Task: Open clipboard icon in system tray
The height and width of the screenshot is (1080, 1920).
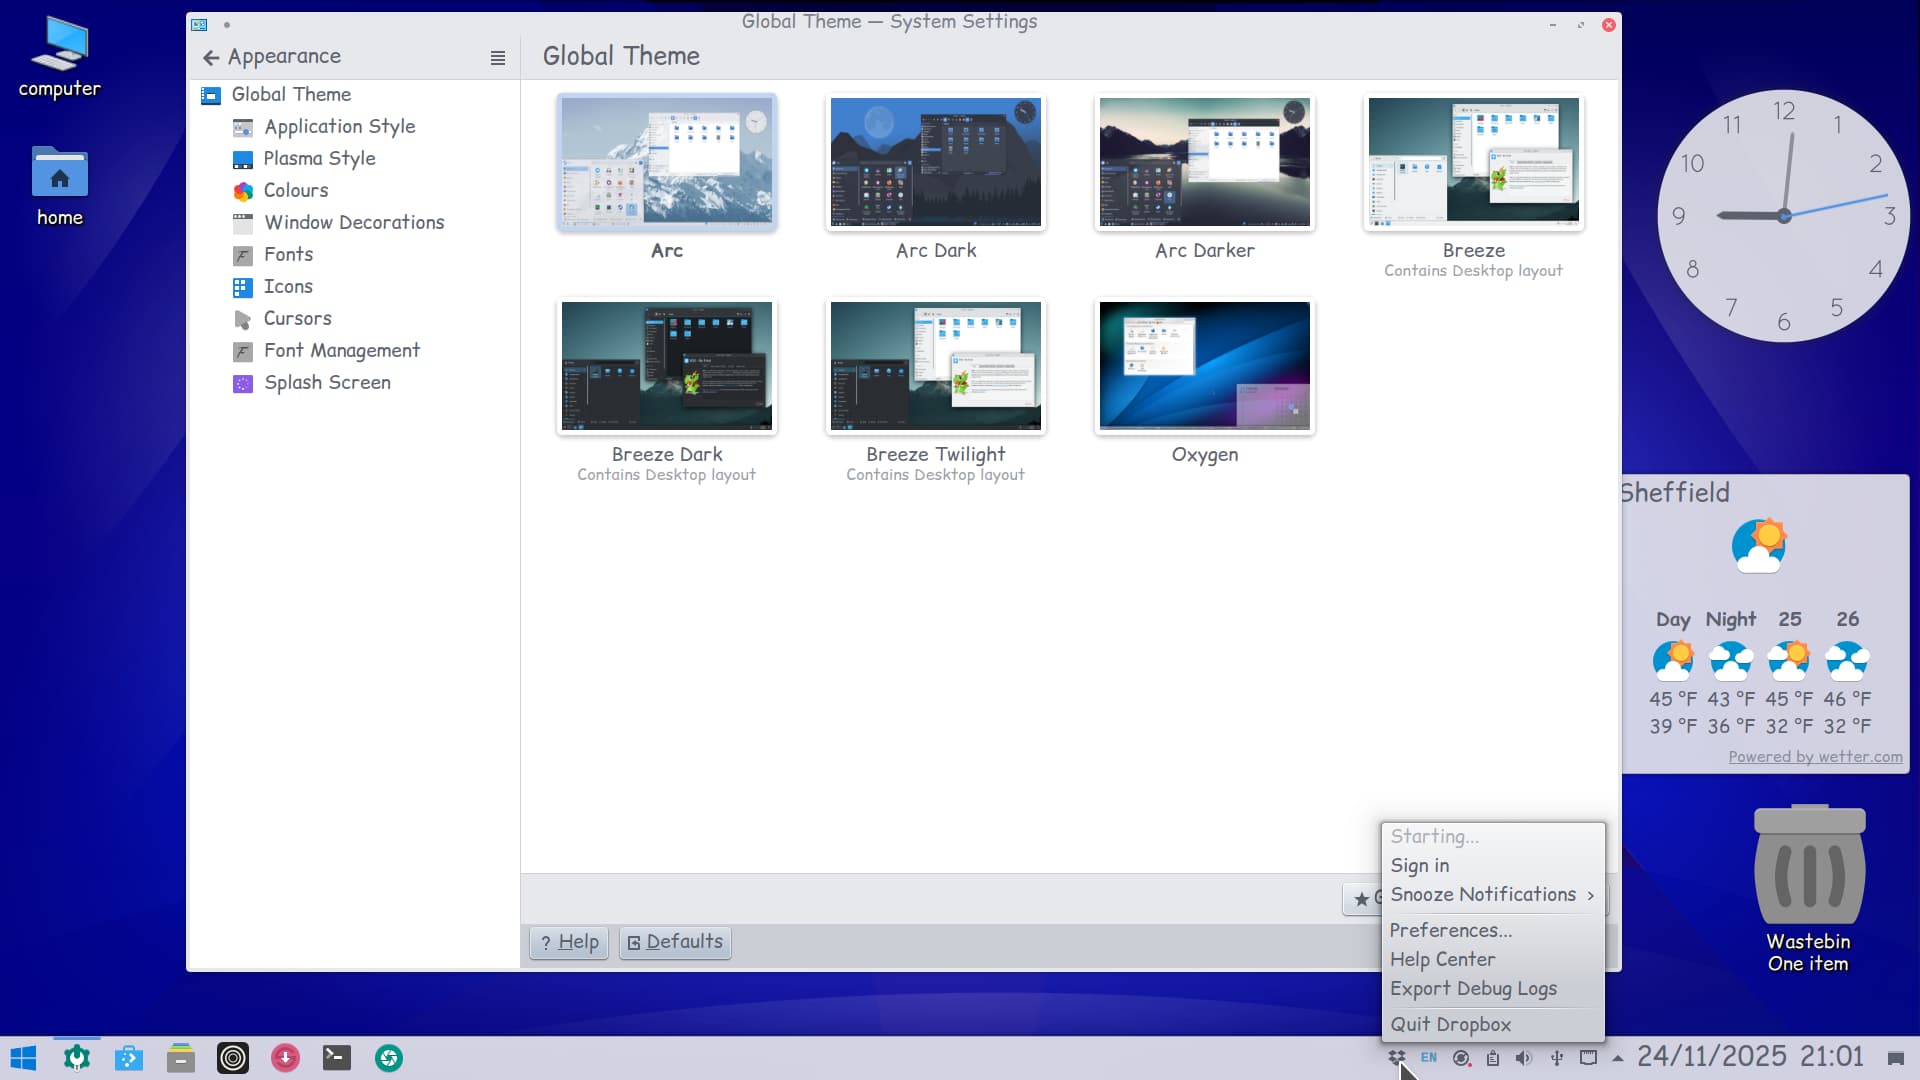Action: click(1492, 1057)
